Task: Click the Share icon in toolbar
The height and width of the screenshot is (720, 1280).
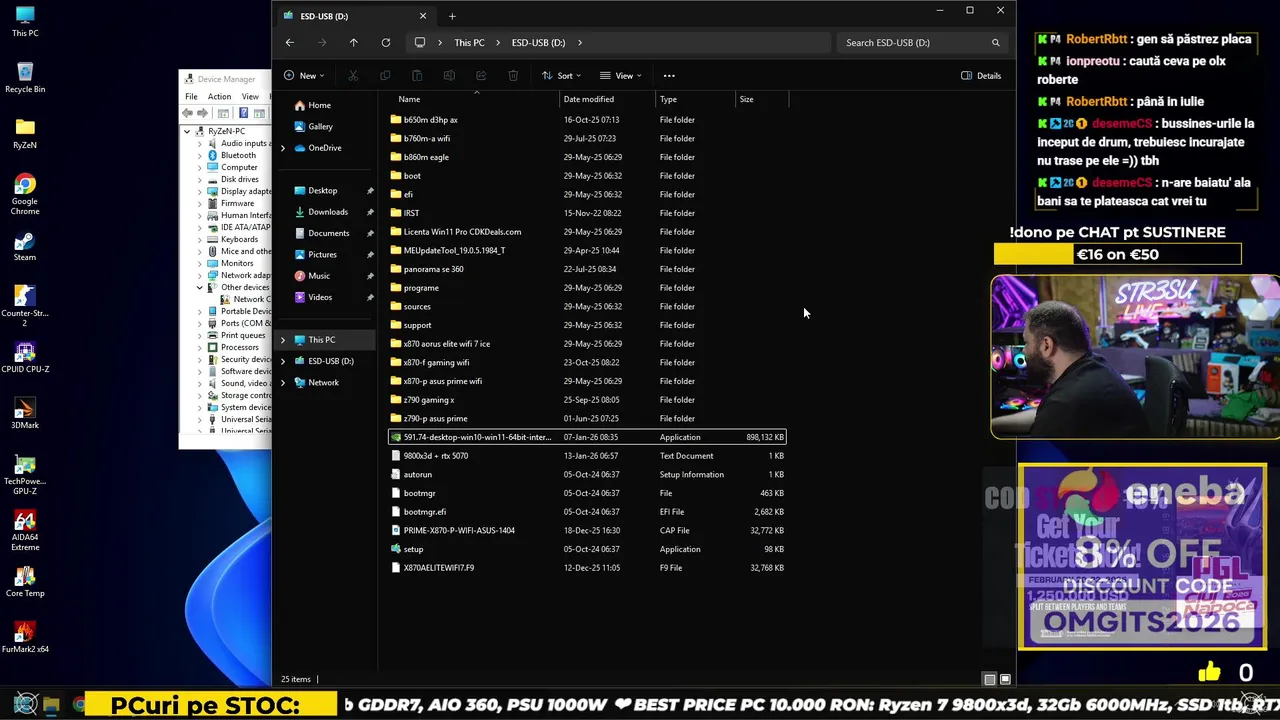Action: pyautogui.click(x=481, y=76)
